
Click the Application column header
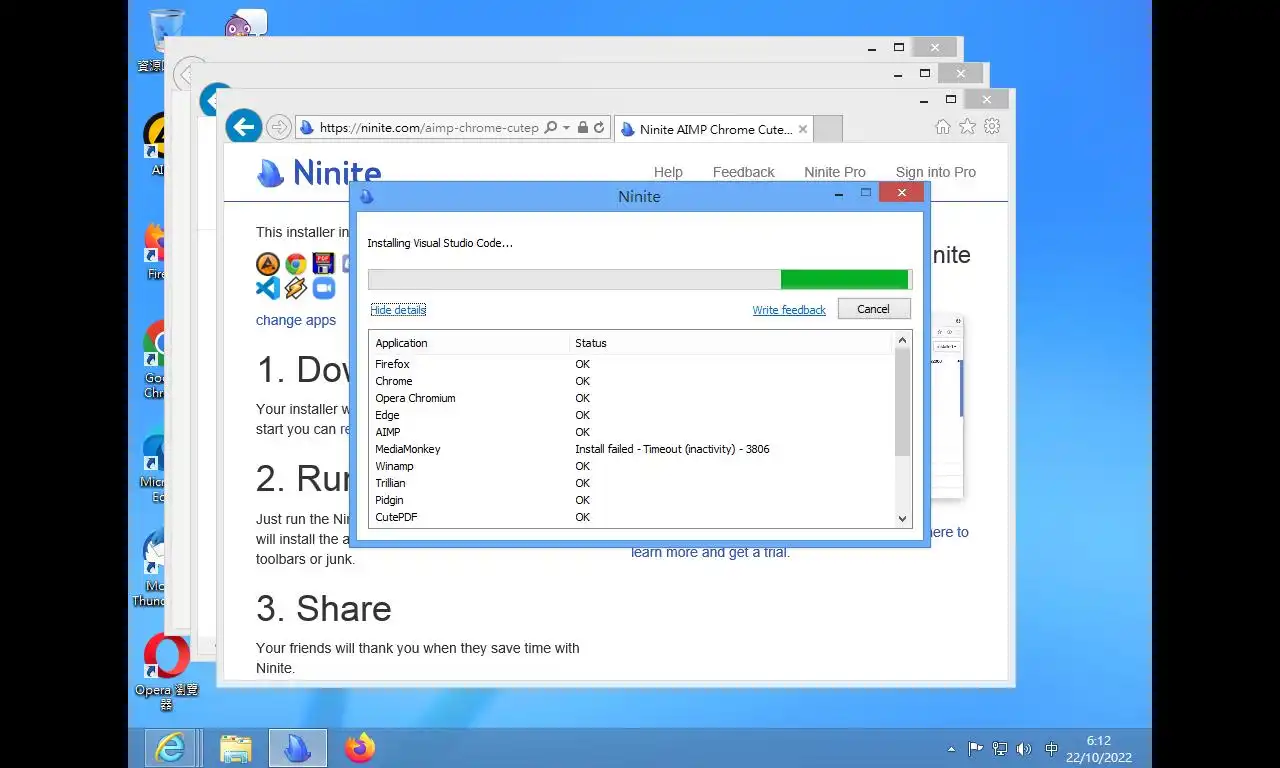[x=469, y=343]
